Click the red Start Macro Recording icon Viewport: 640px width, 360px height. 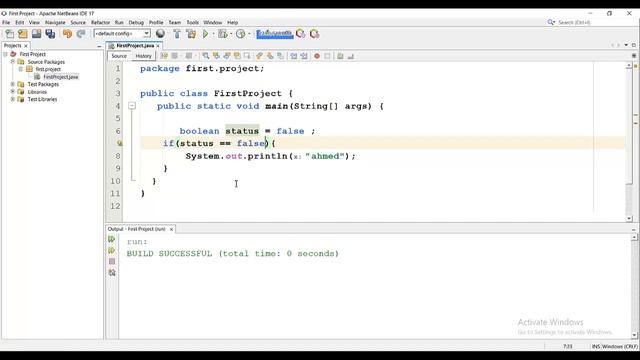click(317, 56)
